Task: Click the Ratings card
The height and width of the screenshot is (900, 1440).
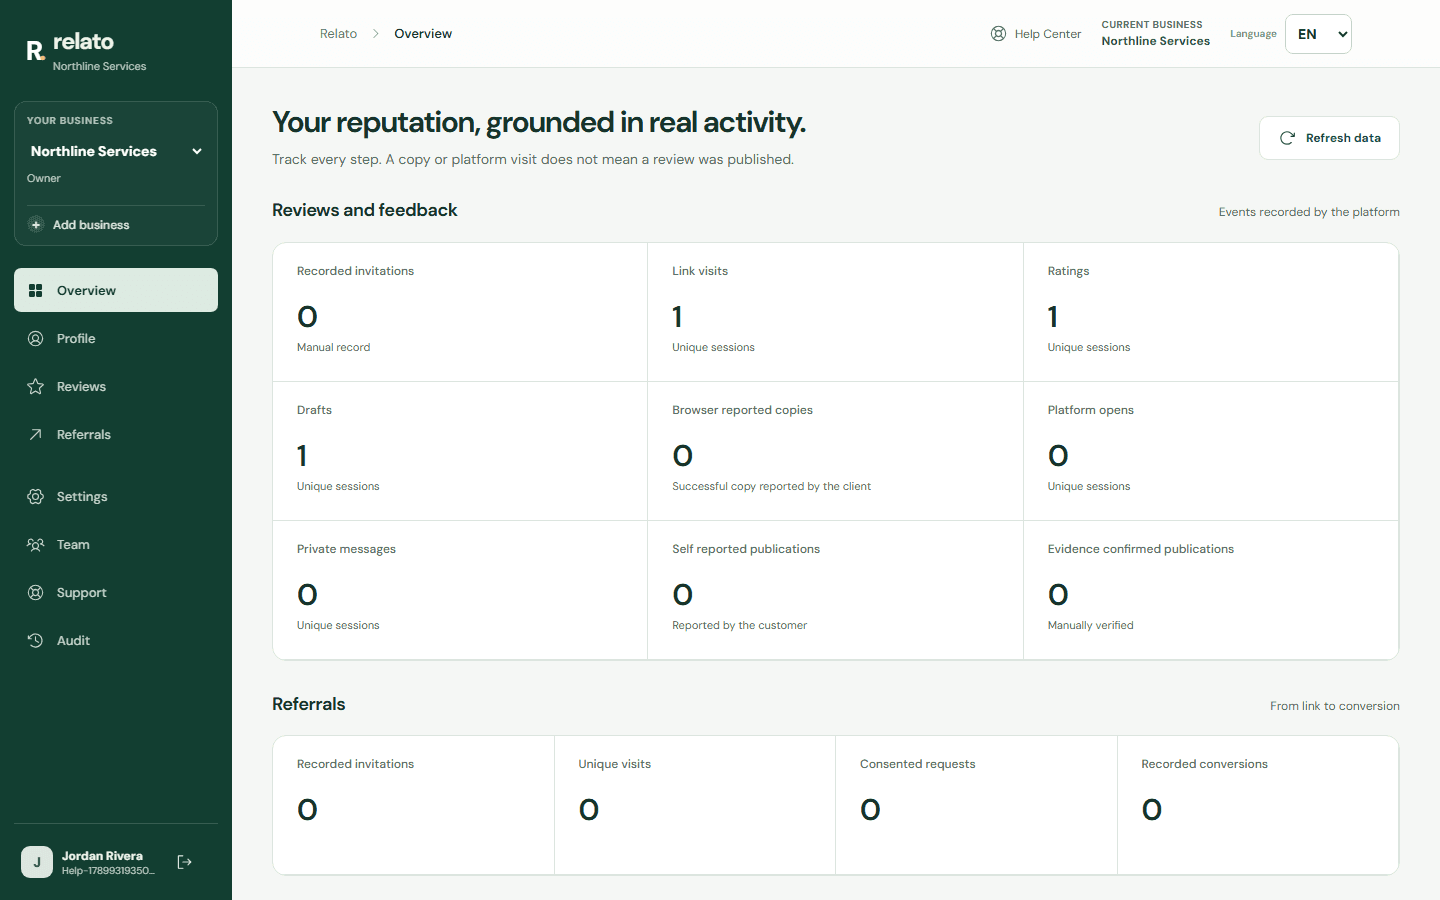Action: [1211, 312]
